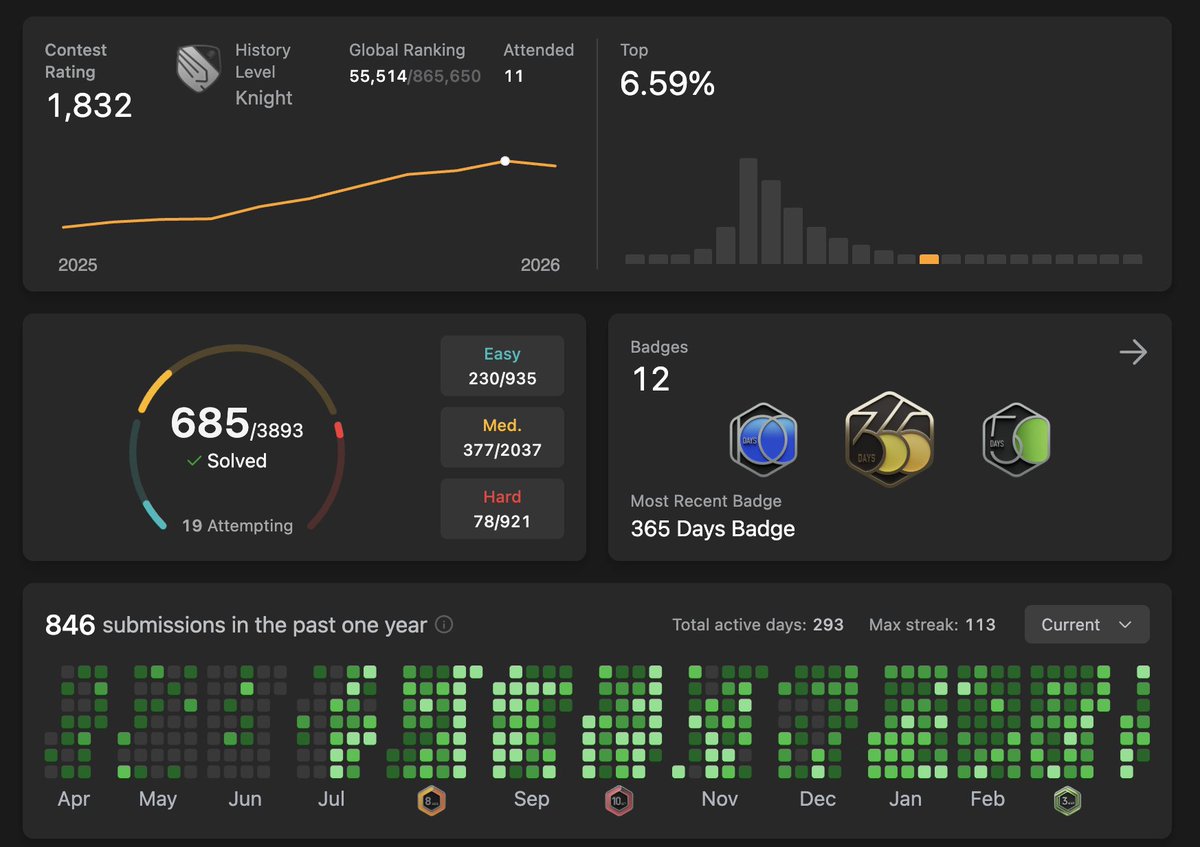Screen dimensions: 1200x847
Task: Click the Attended count 11
Action: point(513,76)
